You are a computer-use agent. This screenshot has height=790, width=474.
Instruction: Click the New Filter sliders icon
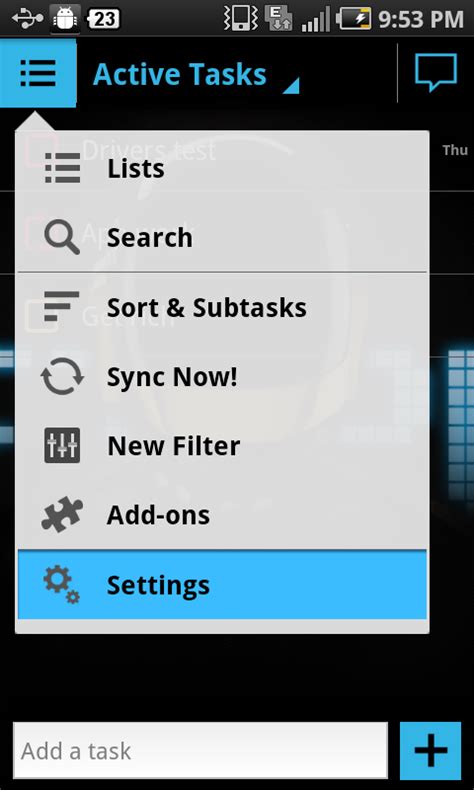point(62,445)
